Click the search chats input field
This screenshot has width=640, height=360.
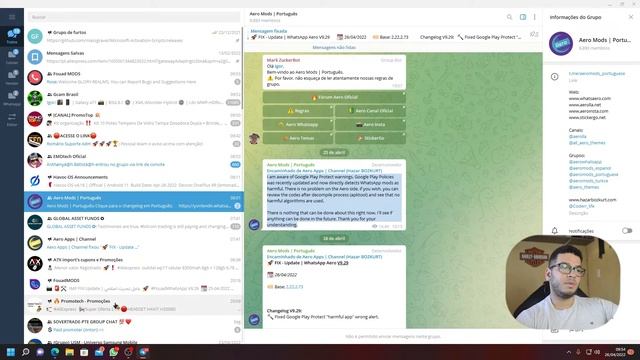tap(134, 17)
